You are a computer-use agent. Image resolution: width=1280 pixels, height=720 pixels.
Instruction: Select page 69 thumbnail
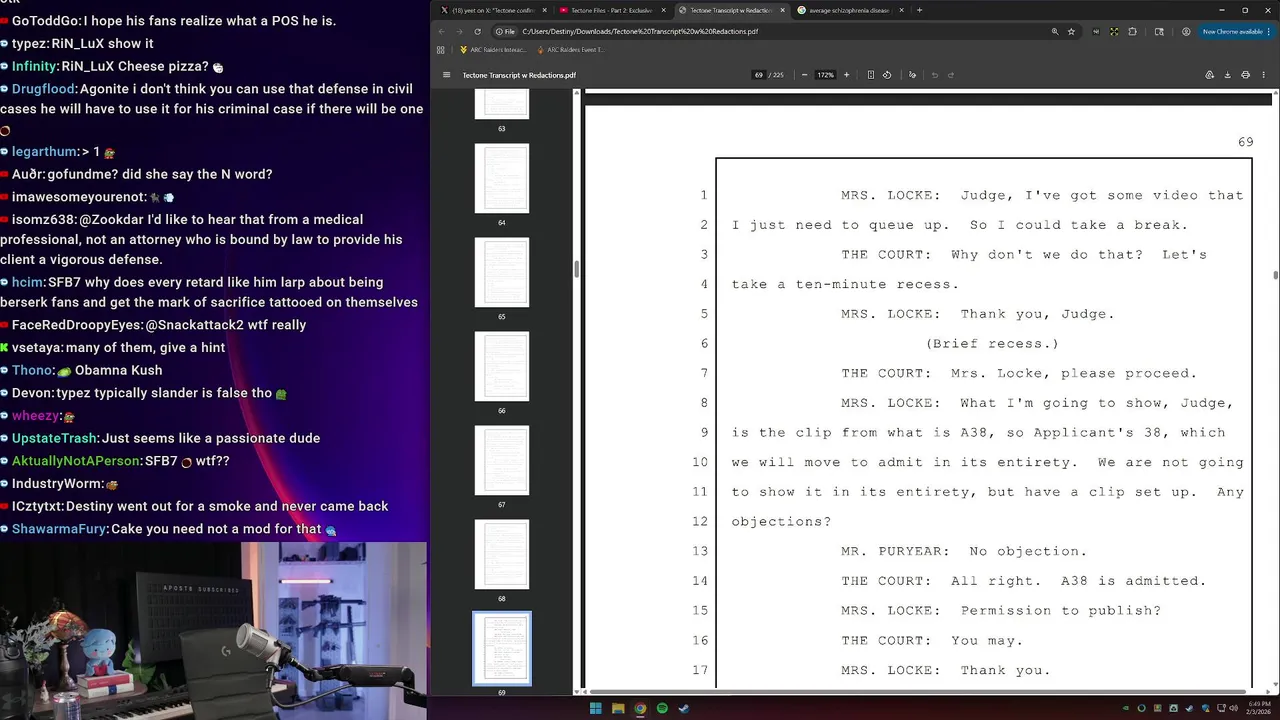click(502, 649)
